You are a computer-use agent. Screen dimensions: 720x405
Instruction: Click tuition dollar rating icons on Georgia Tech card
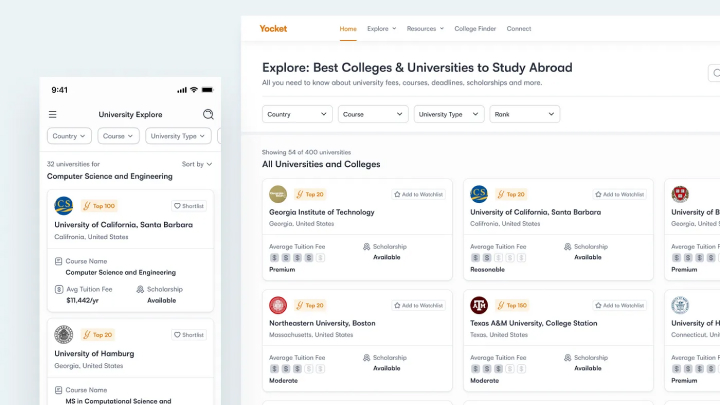297,258
